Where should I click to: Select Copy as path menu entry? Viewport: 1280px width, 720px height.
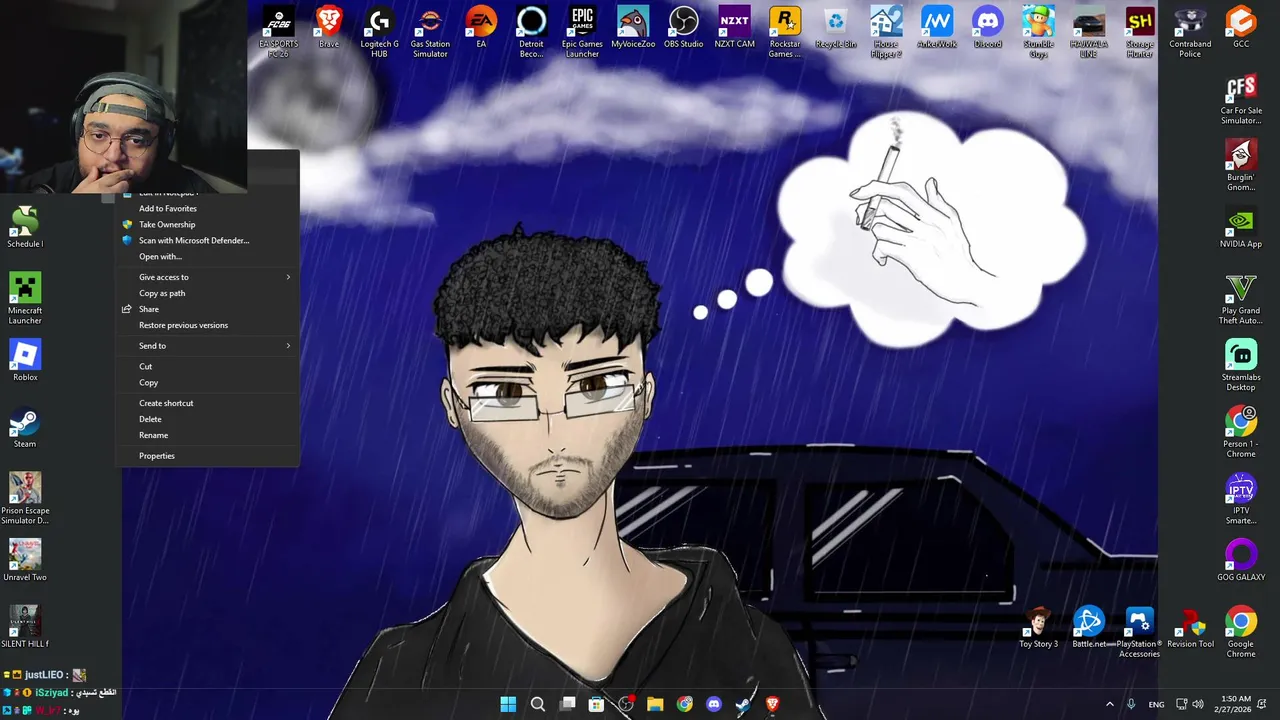[x=208, y=293]
